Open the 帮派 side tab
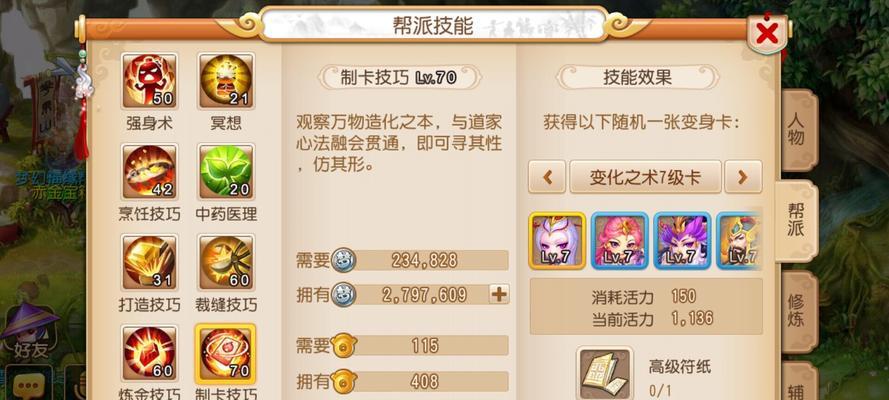 (796, 221)
